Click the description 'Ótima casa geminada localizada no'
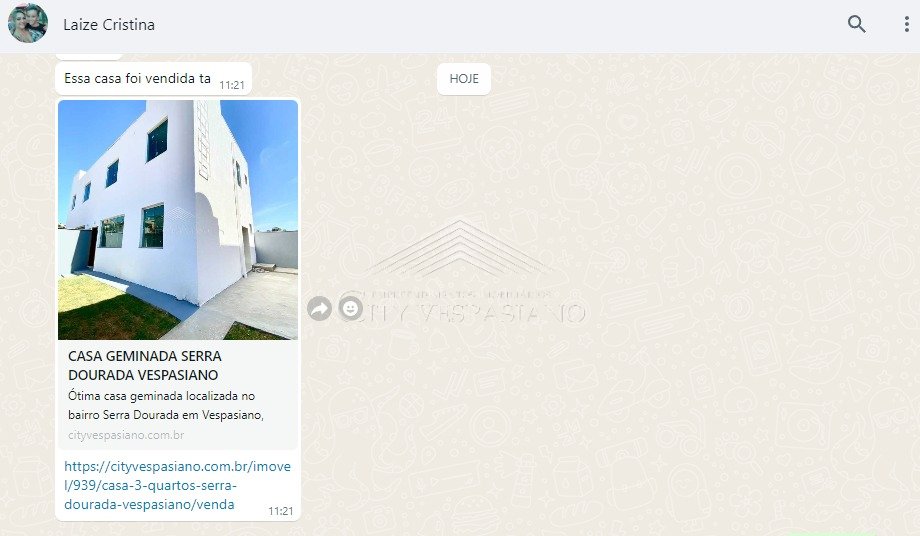Viewport: 920px width, 536px height. 161,396
